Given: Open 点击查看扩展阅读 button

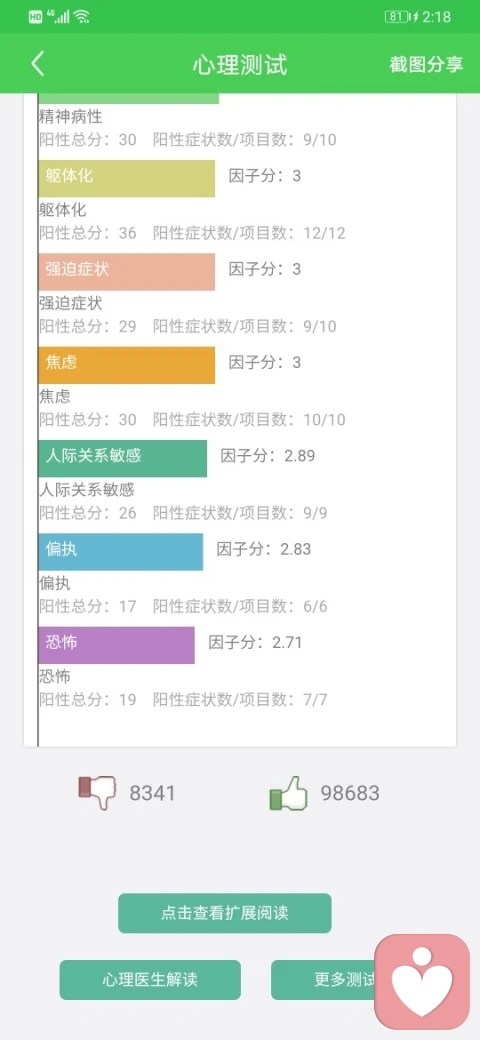Looking at the screenshot, I should pyautogui.click(x=225, y=913).
